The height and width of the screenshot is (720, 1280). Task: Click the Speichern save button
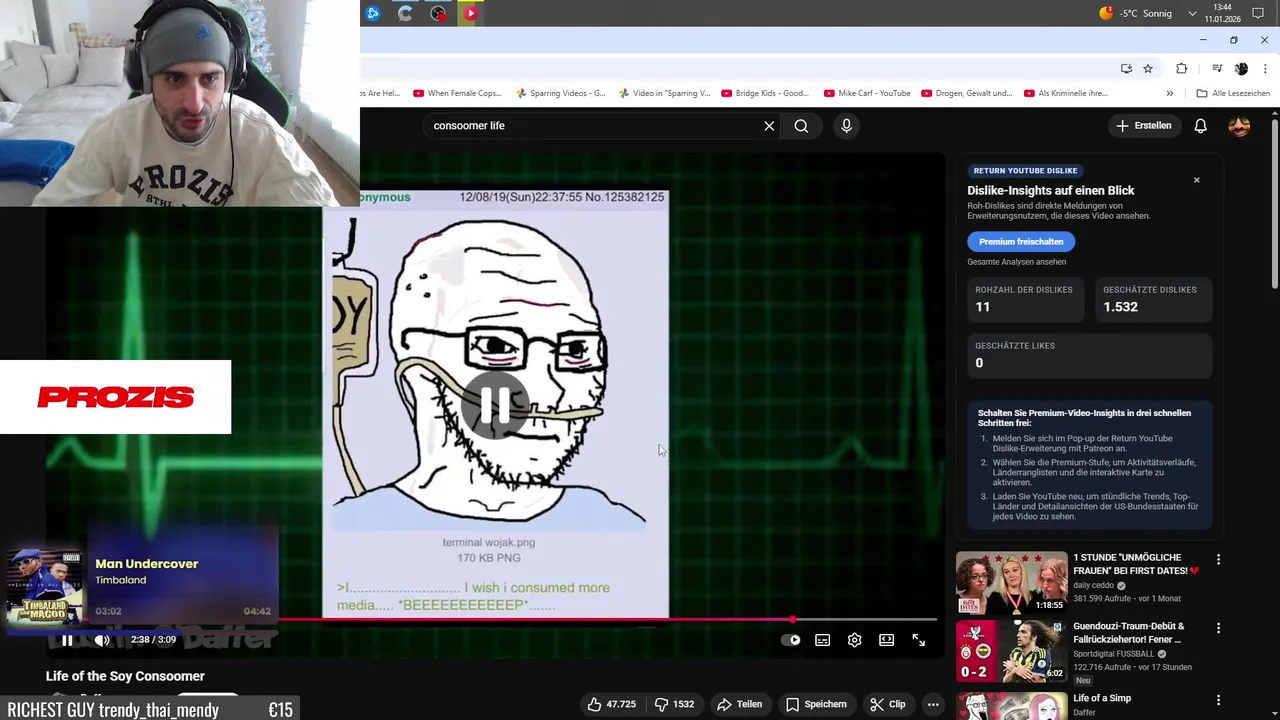coord(815,704)
